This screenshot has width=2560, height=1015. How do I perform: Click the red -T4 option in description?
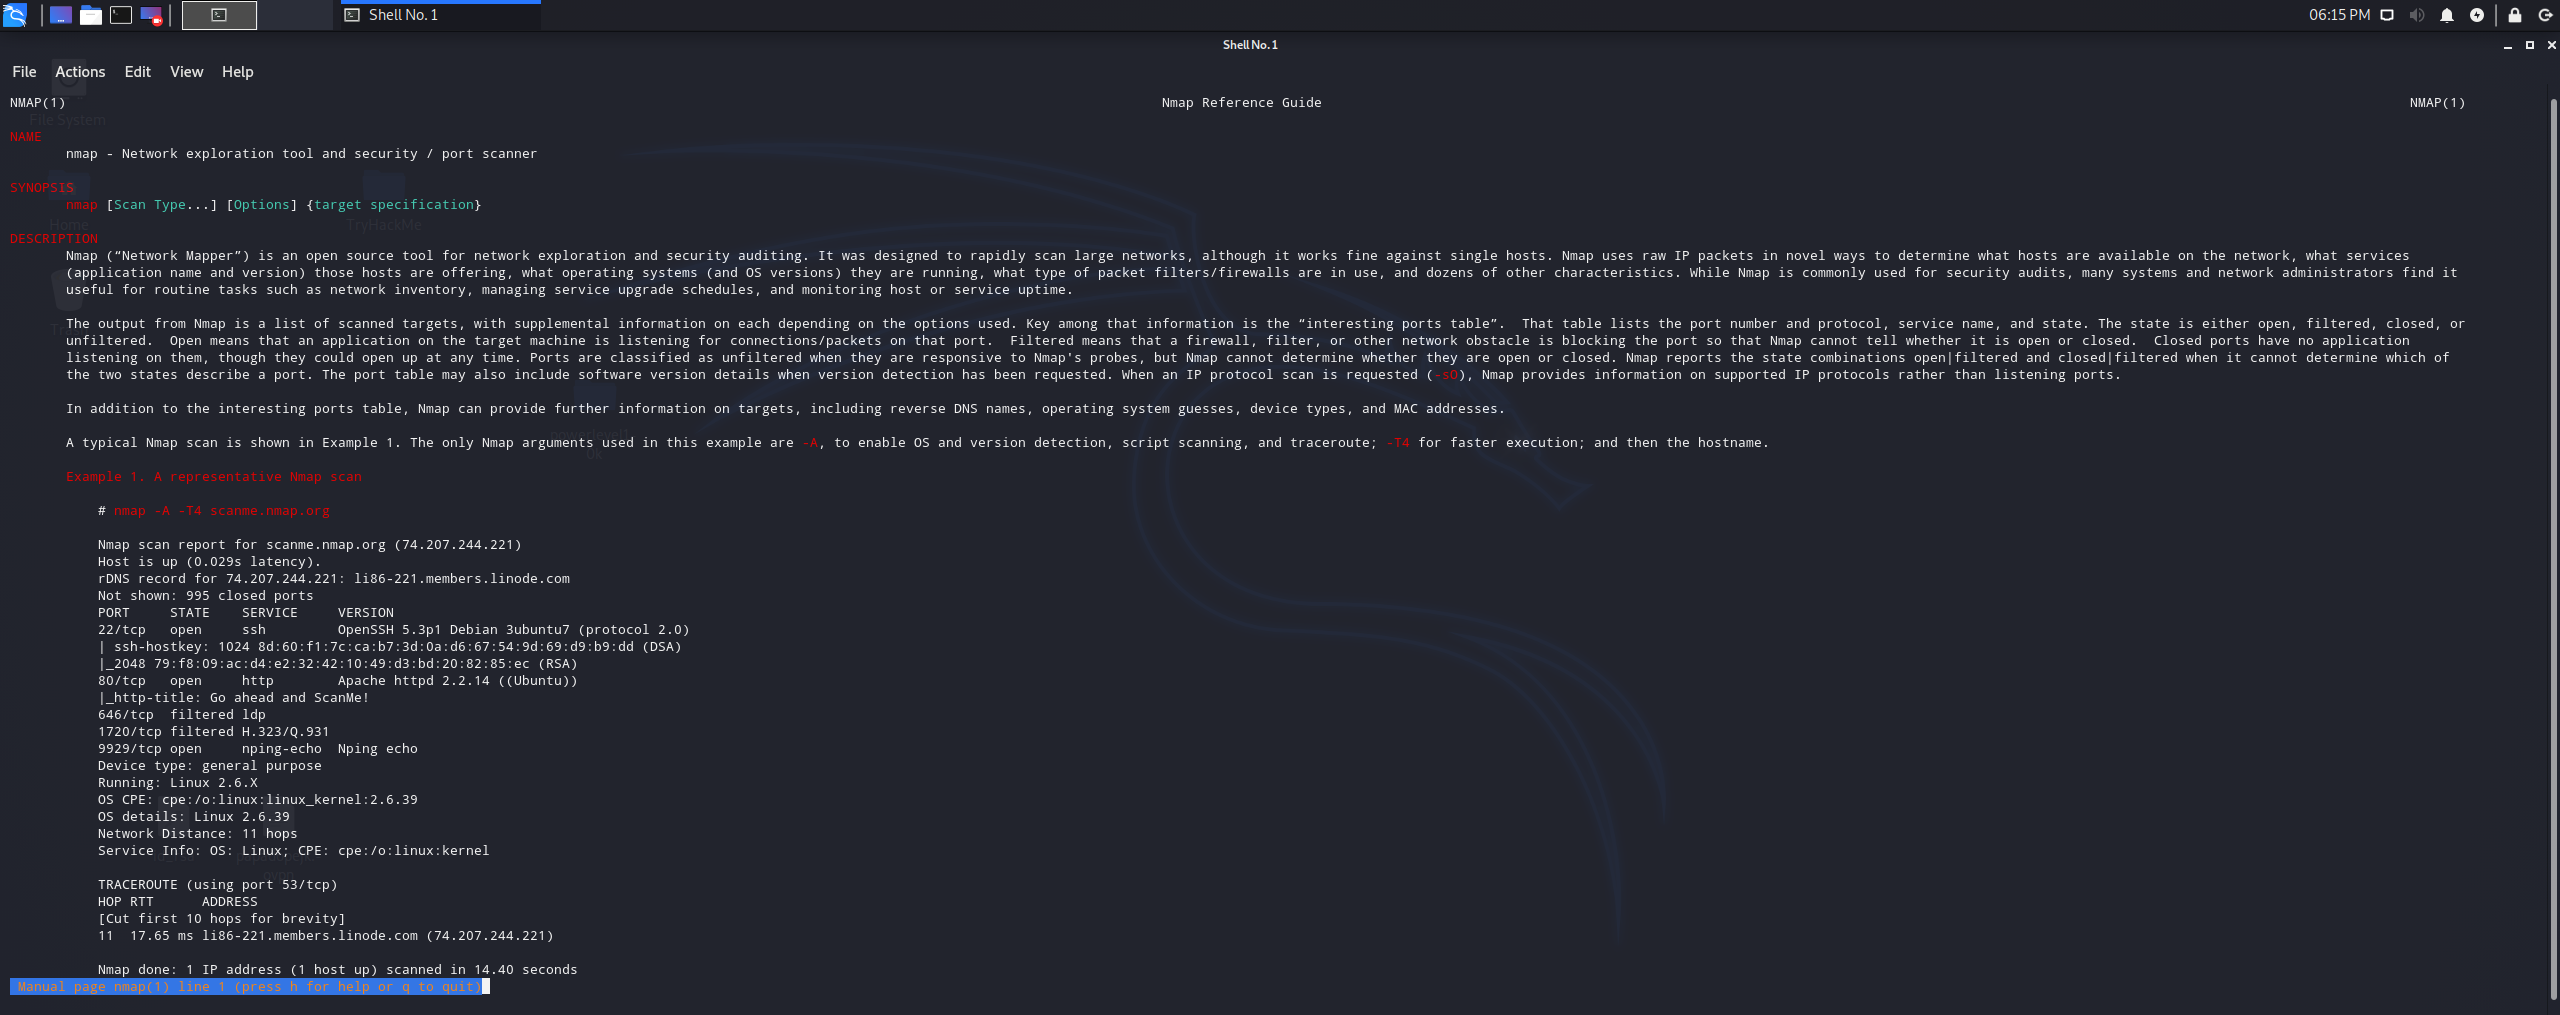1398,443
